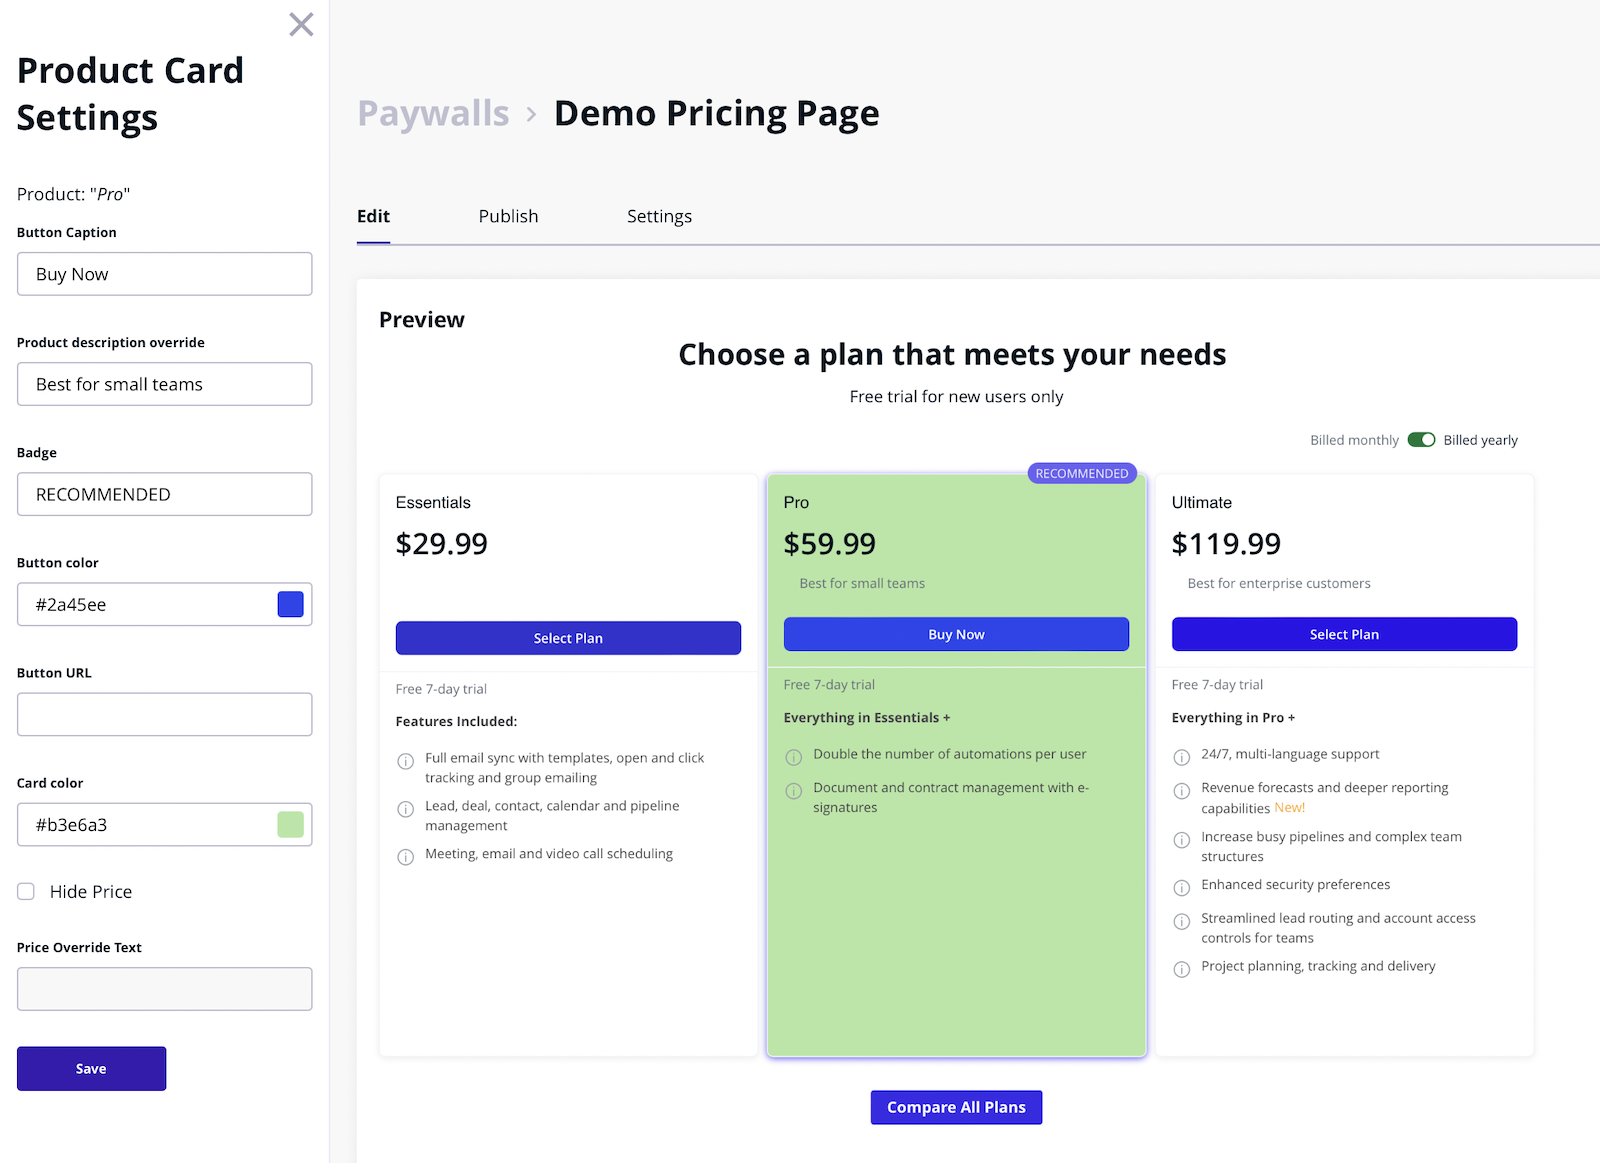Image resolution: width=1600 pixels, height=1163 pixels.
Task: Click info icon beside 'Full email sync with templates'
Action: point(406,761)
